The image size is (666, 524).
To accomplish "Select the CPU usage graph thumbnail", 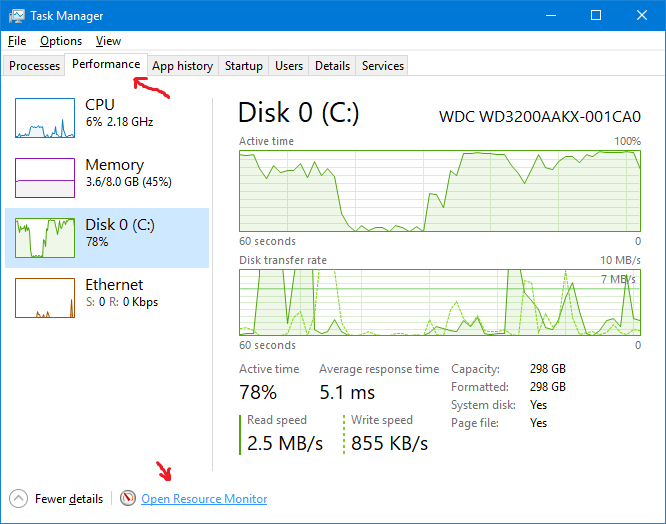I will pyautogui.click(x=45, y=118).
